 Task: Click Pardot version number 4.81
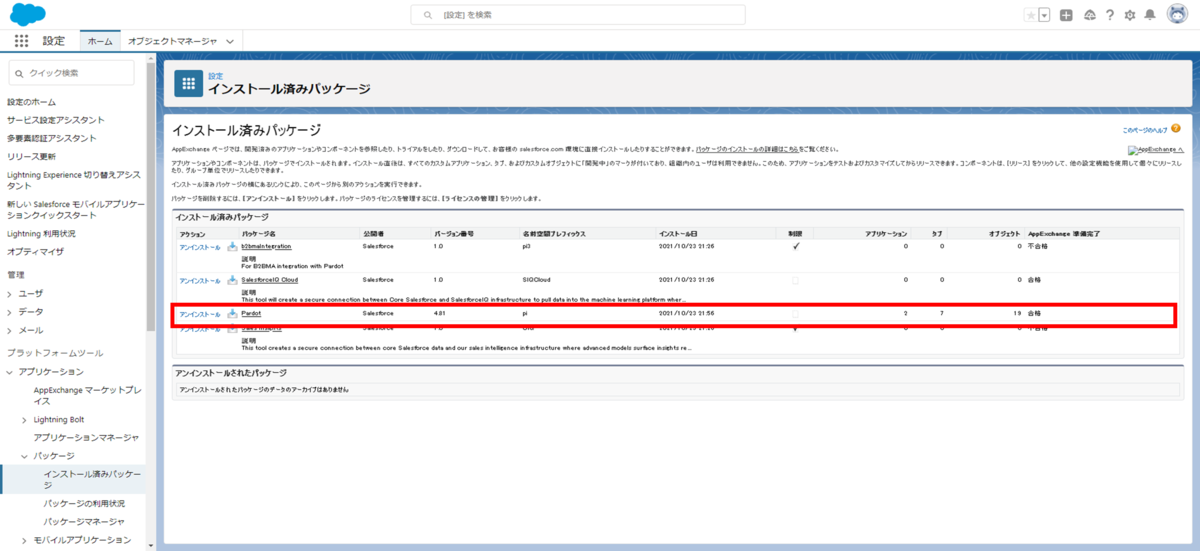coord(439,314)
